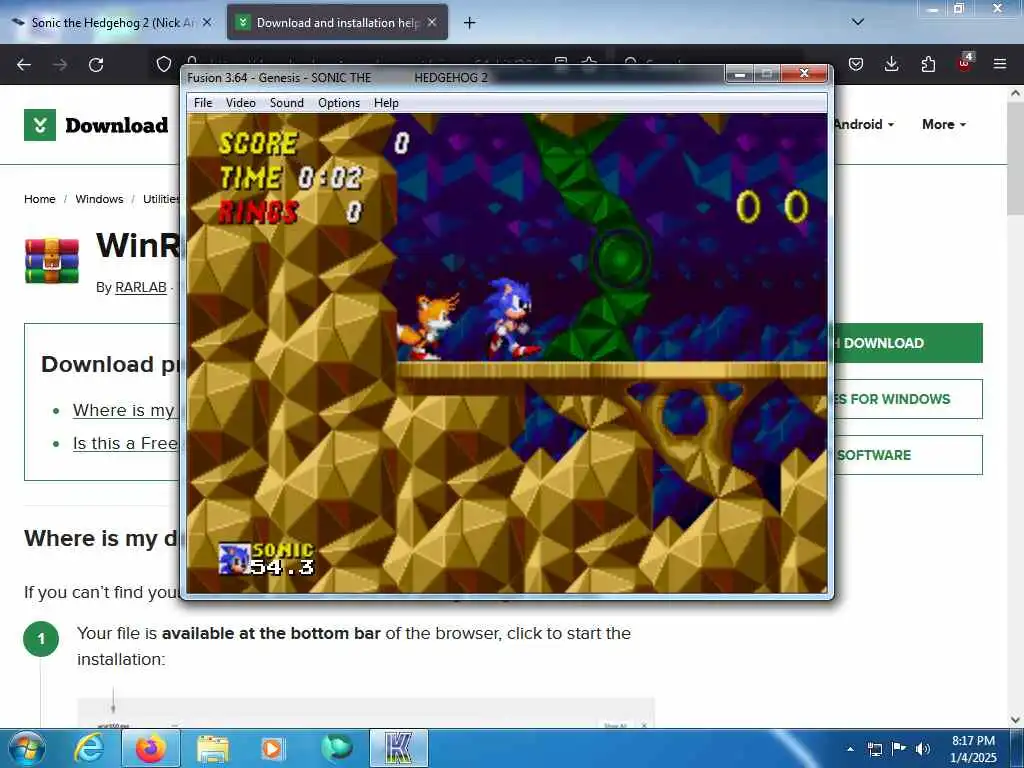Image resolution: width=1024 pixels, height=768 pixels.
Task: Open the RARLAB developer link
Action: click(140, 287)
